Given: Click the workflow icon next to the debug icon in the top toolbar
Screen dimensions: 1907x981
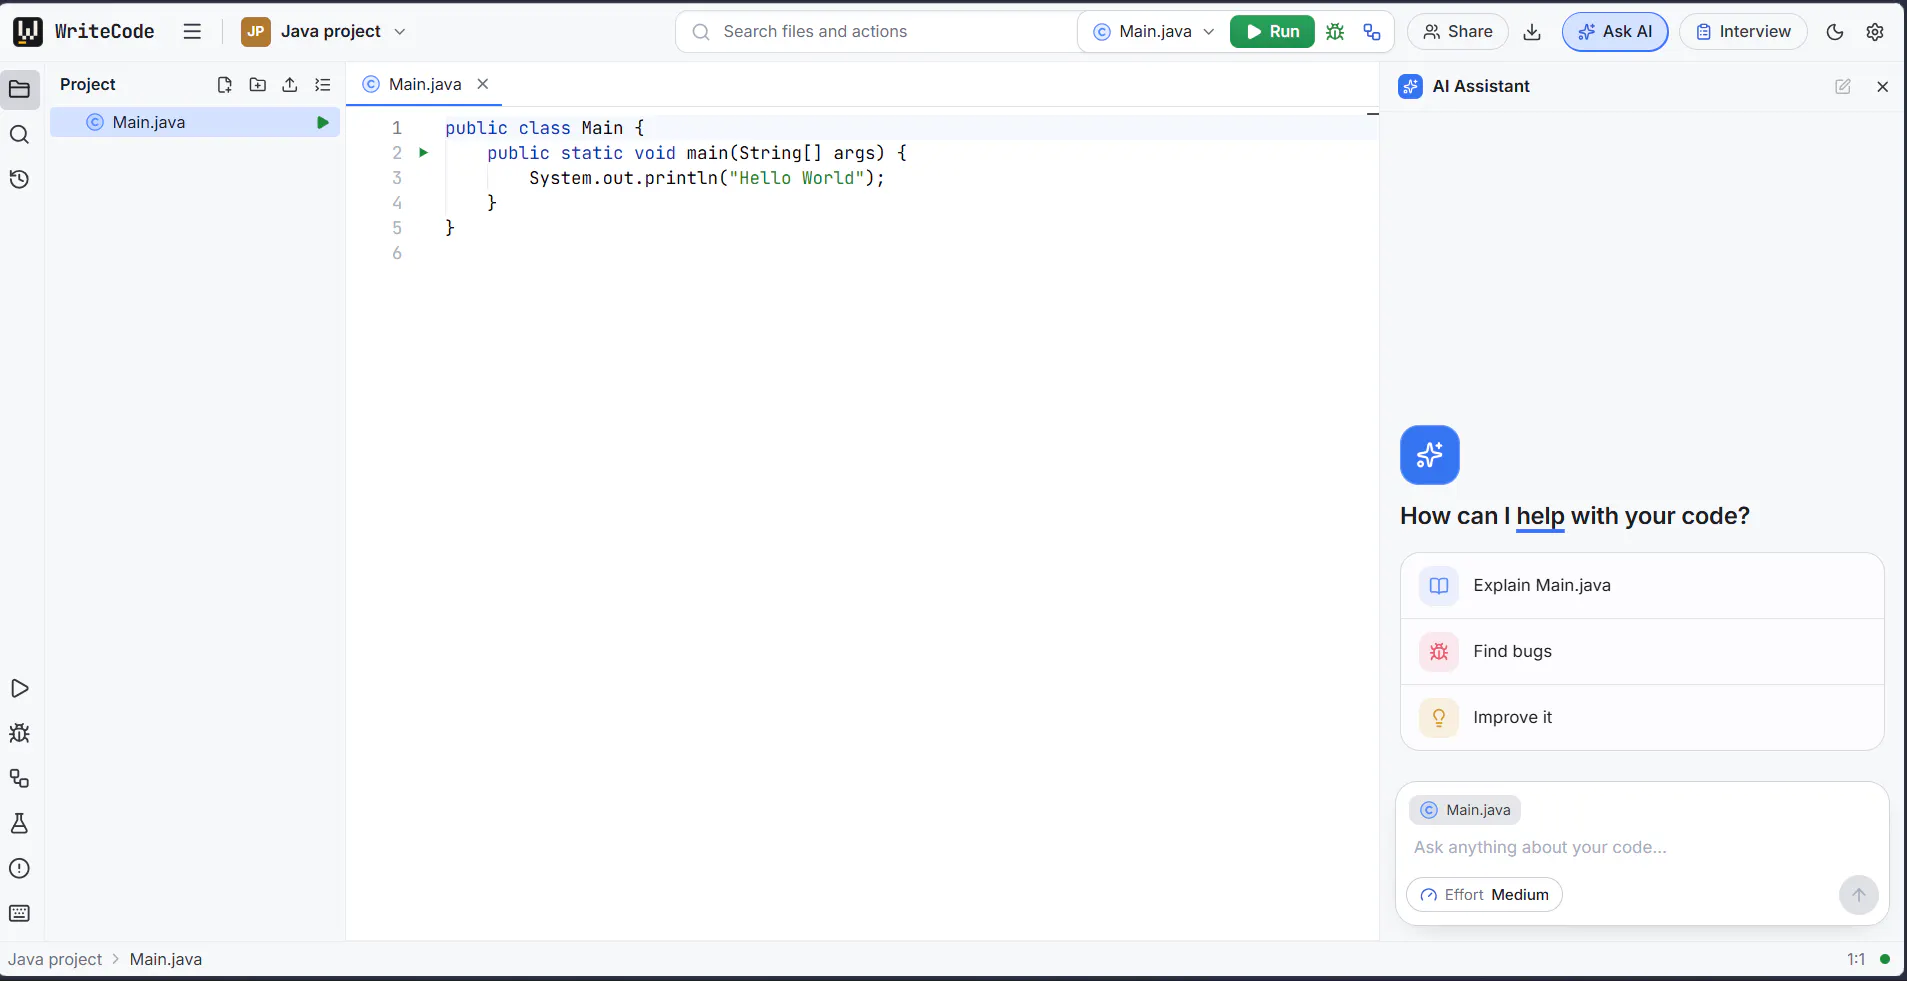Looking at the screenshot, I should coord(1372,32).
